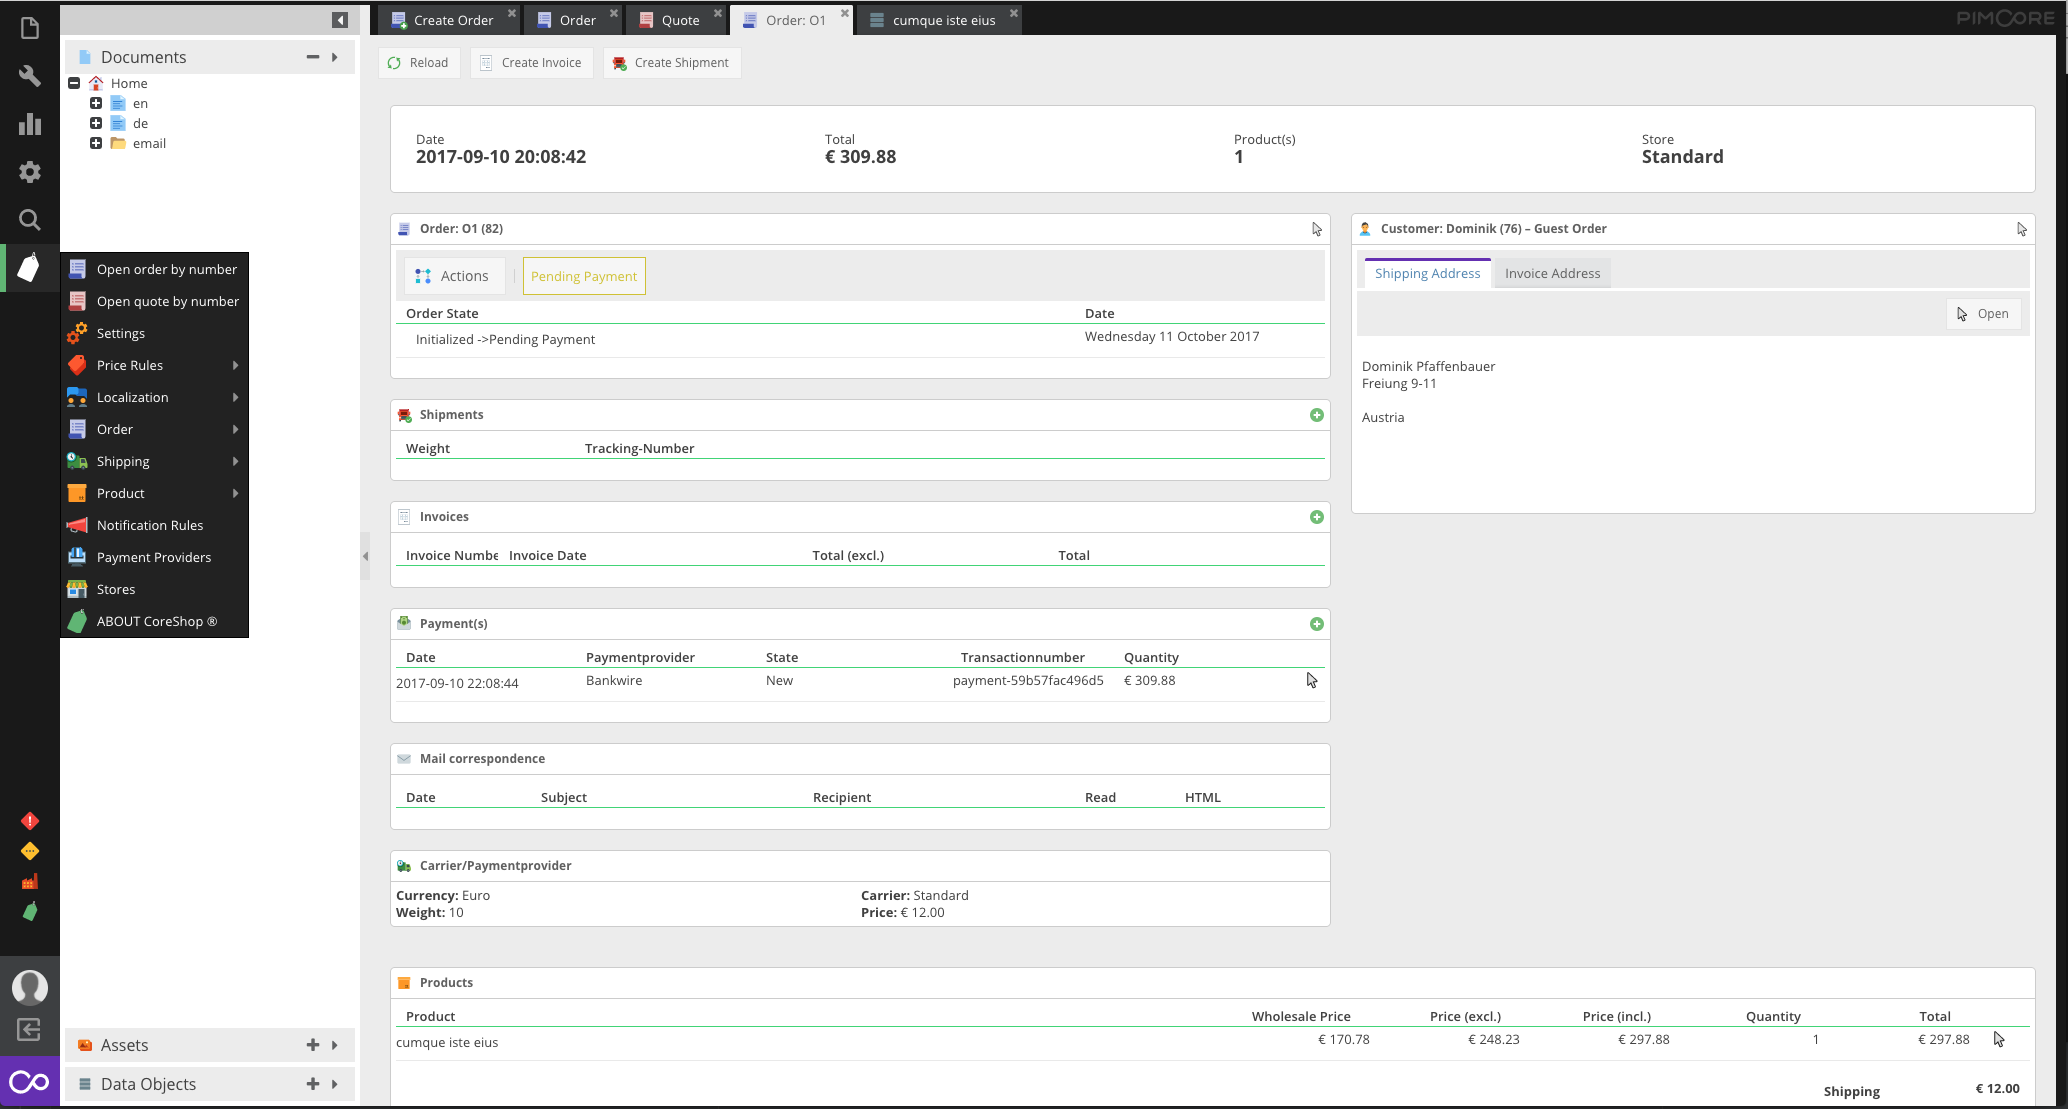Click the Create Shipment button
The width and height of the screenshot is (2068, 1109).
671,63
